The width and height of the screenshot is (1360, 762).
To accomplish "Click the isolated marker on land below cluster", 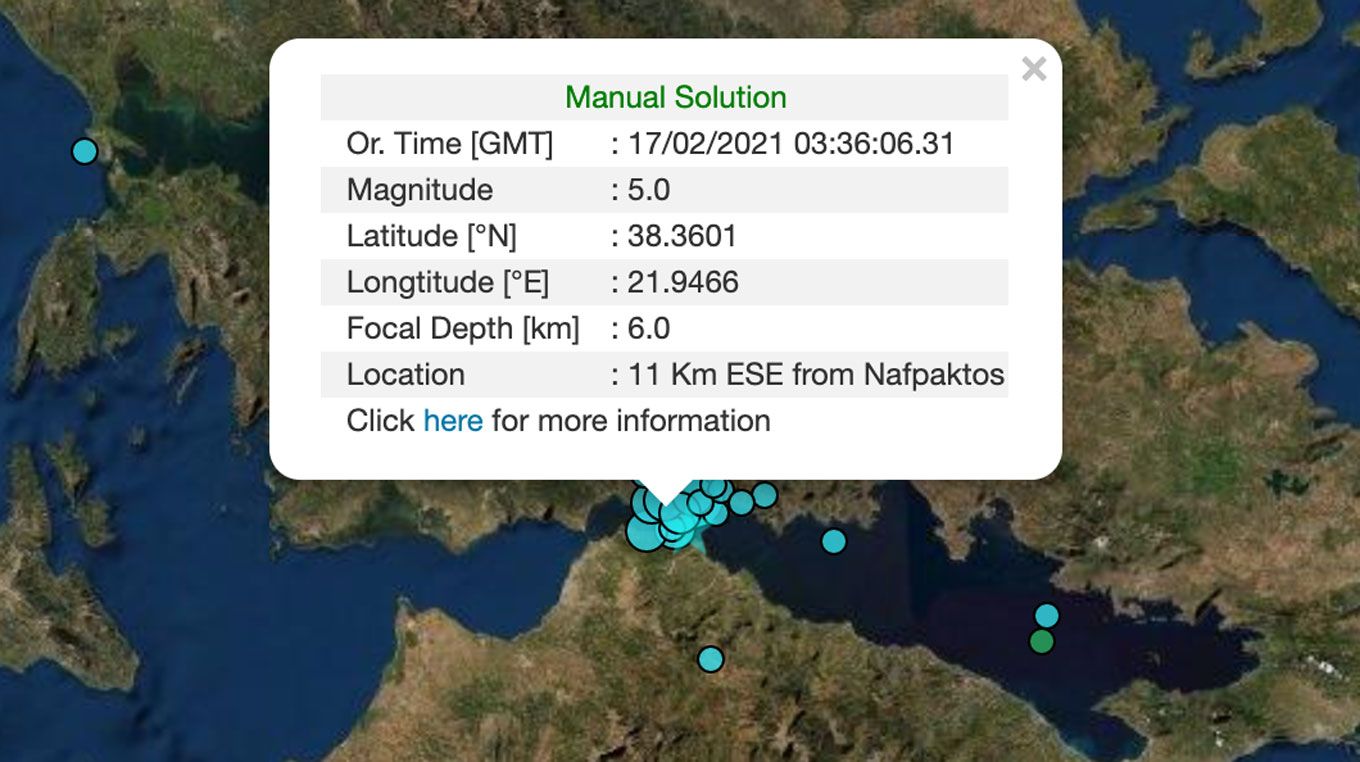I will tap(710, 659).
